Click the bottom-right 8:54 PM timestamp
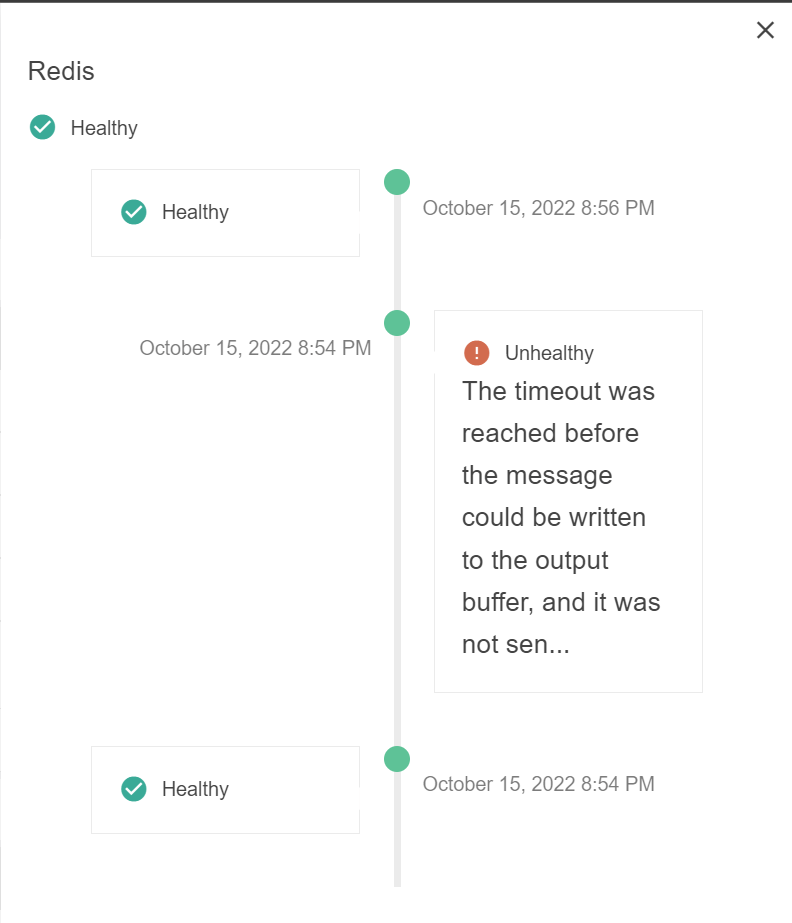Image resolution: width=792 pixels, height=923 pixels. [538, 784]
